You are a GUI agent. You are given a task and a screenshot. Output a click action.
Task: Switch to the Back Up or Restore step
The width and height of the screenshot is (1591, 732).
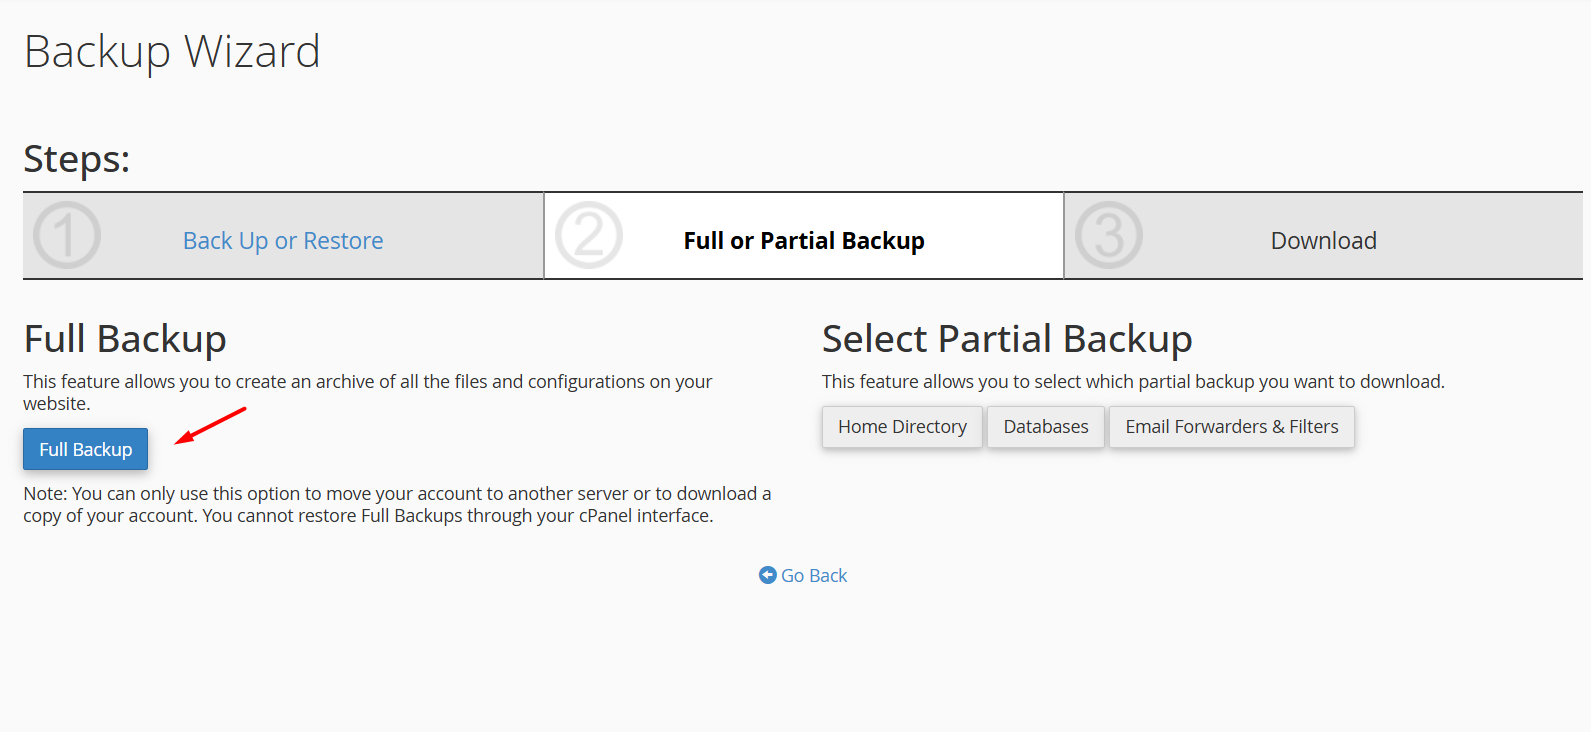283,240
